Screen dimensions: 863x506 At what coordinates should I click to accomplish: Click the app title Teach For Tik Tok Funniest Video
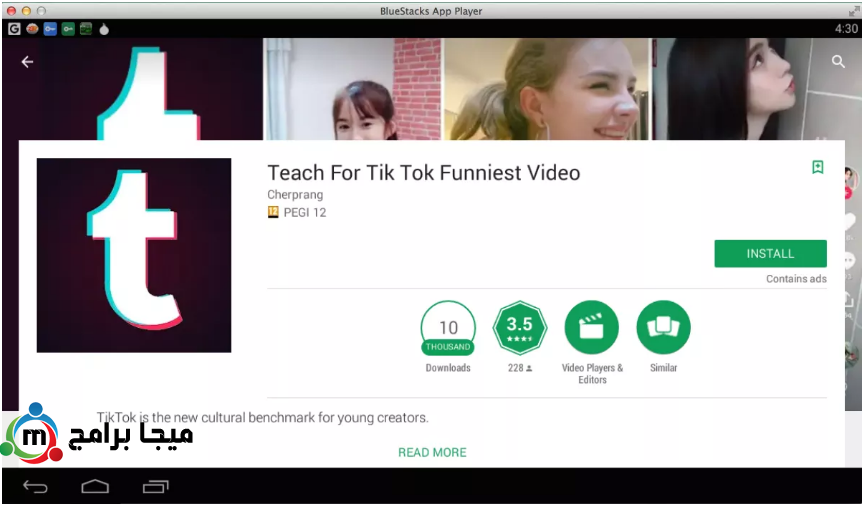424,173
